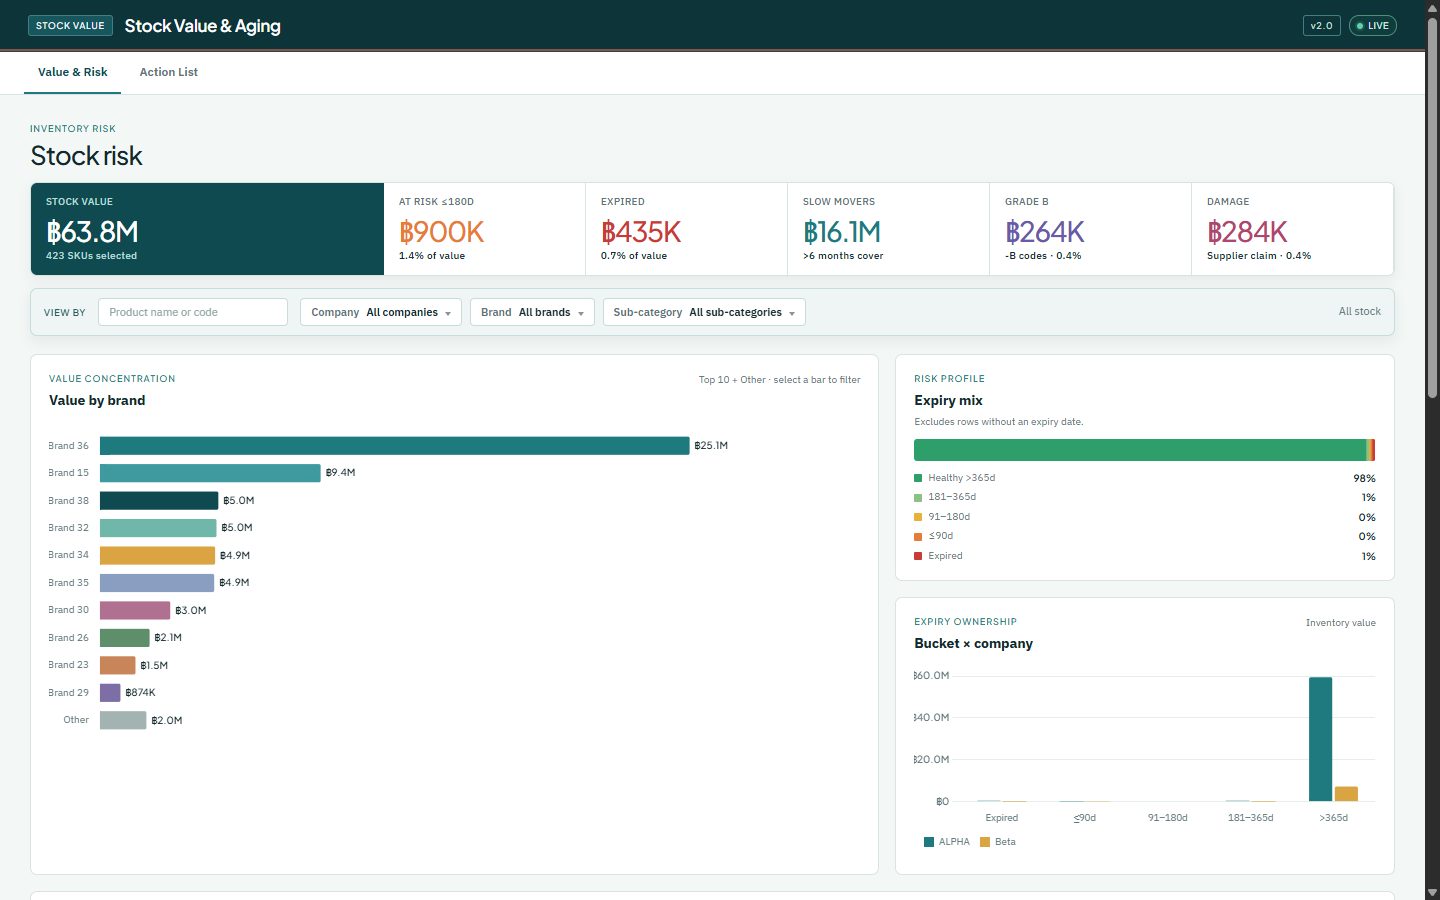
Task: Click the 181–365d legend swatch
Action: [x=918, y=497]
